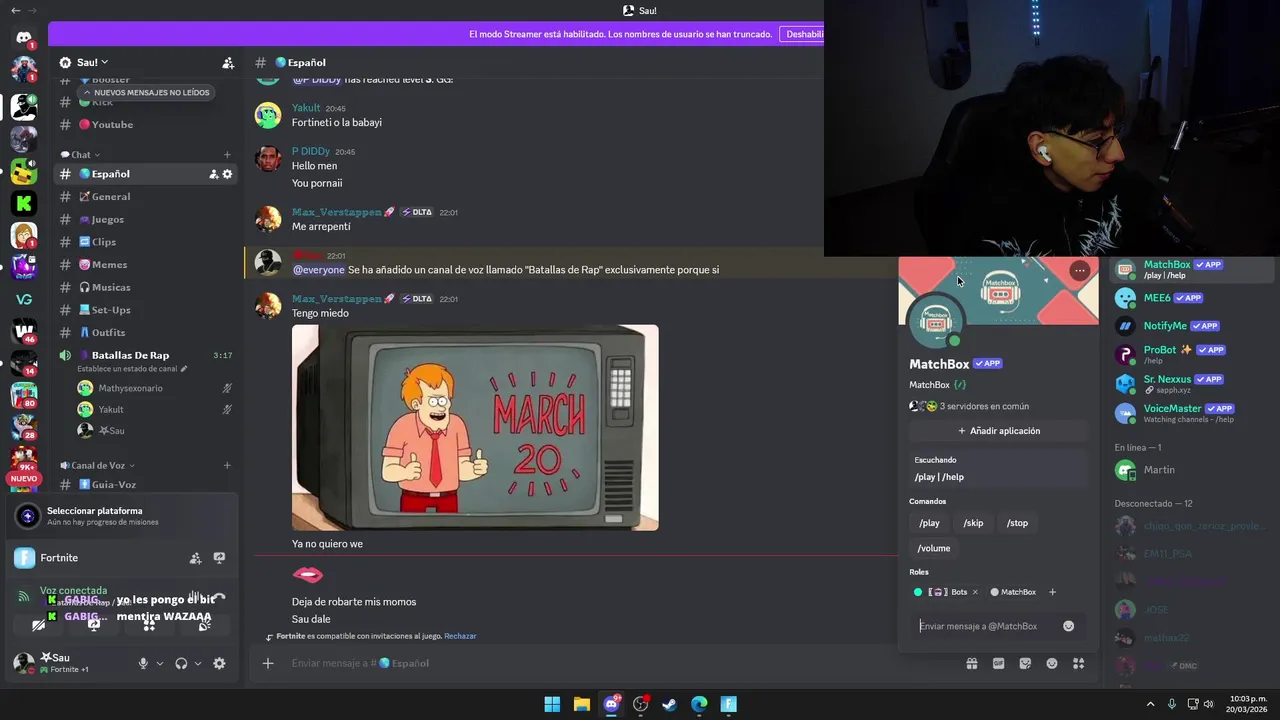
Task: Open MatchBox profile more options menu
Action: coord(1079,270)
